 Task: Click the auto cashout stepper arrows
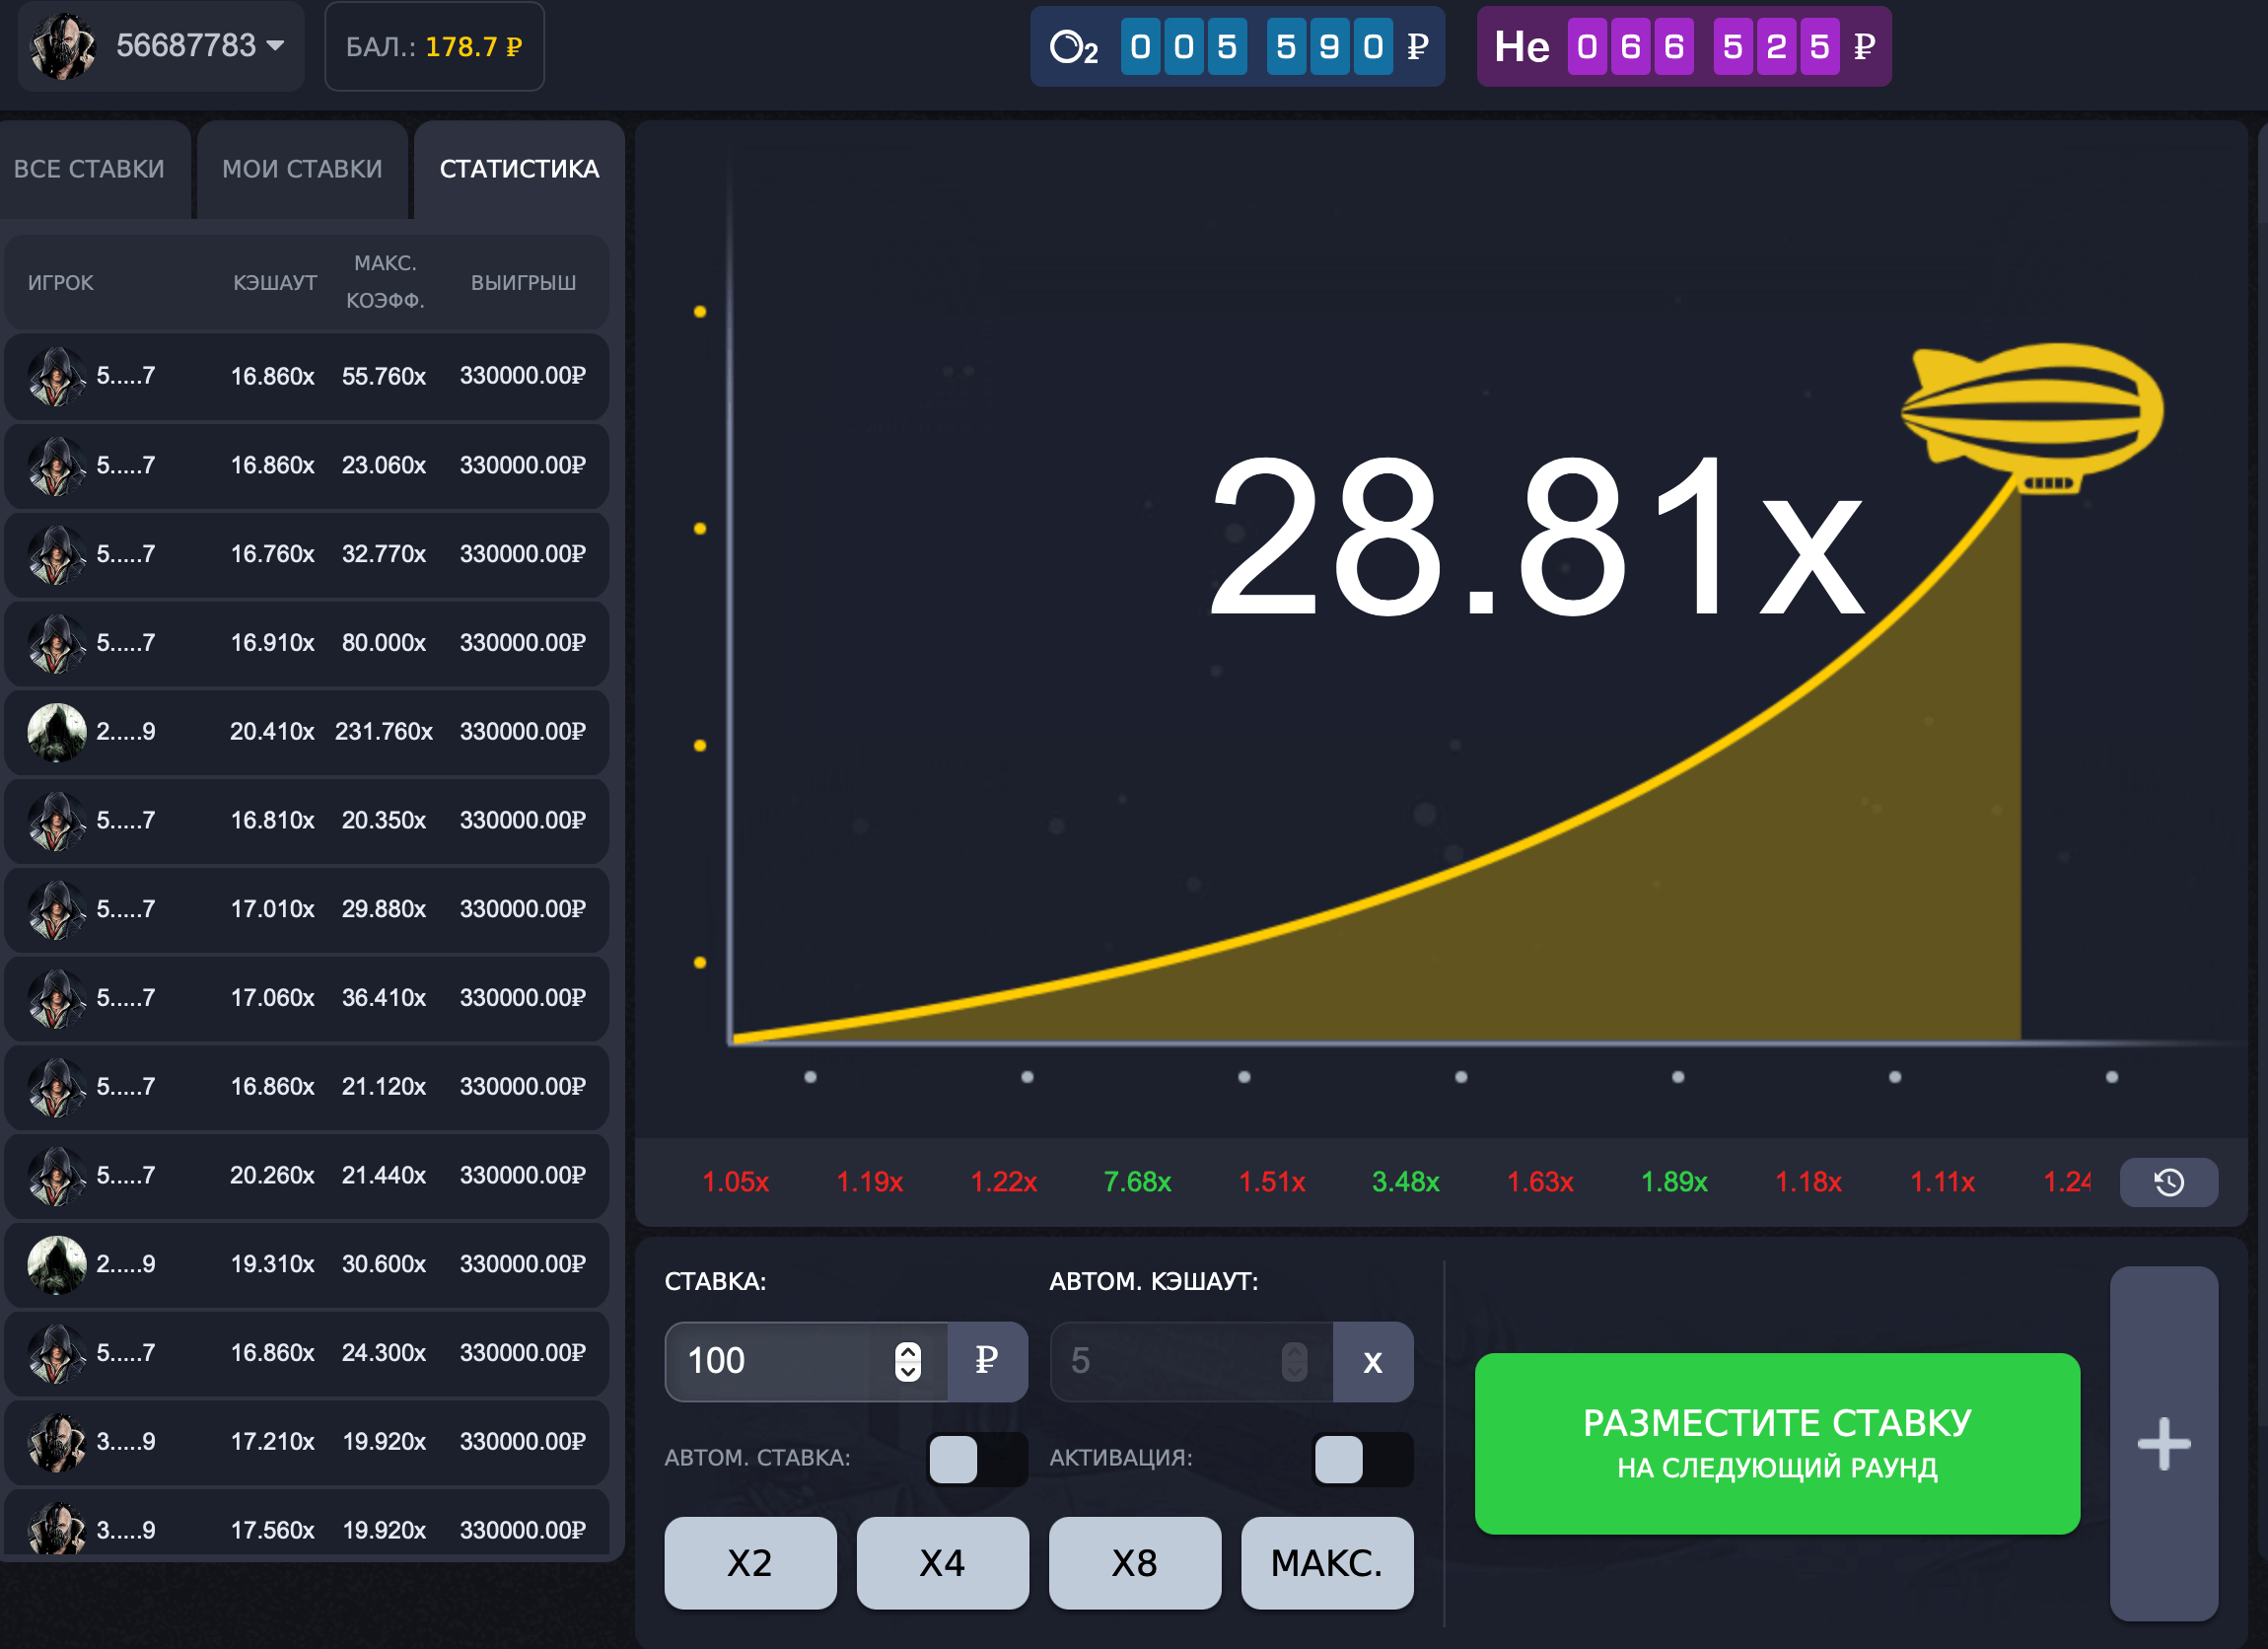pos(1294,1360)
